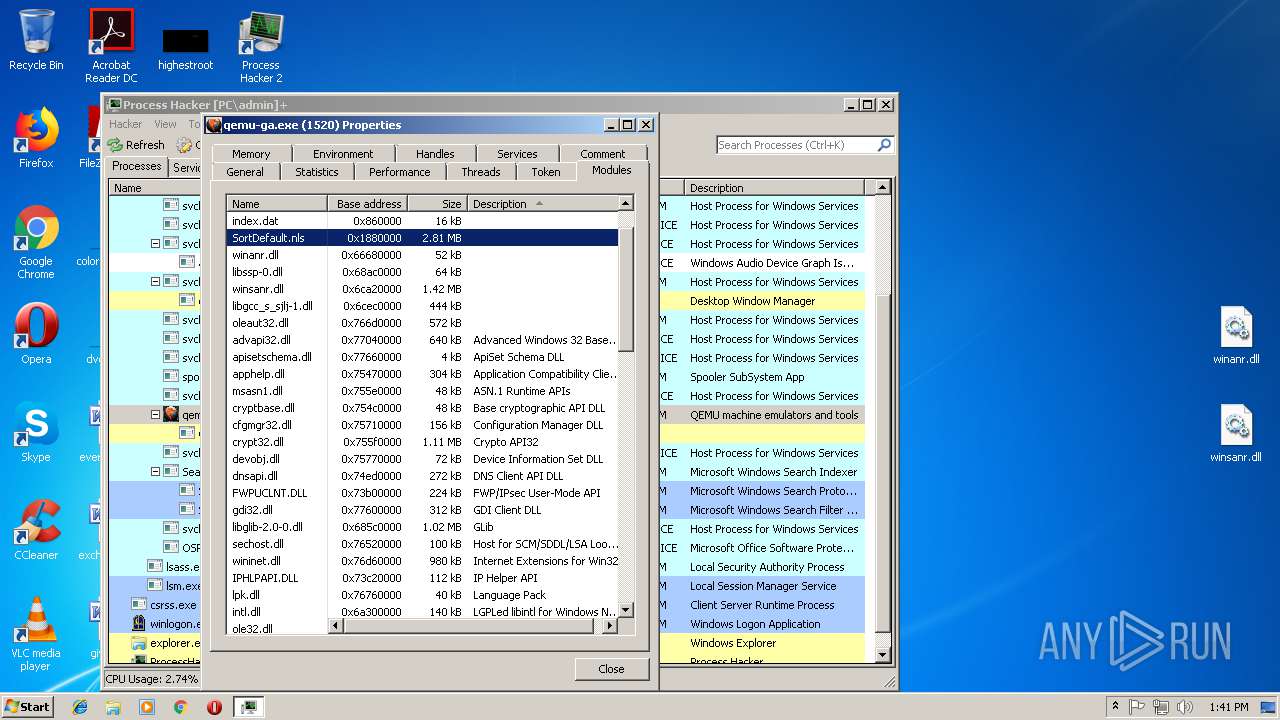The height and width of the screenshot is (720, 1280).
Task: Open Acrobat Reader DC desktop shortcut
Action: 111,46
